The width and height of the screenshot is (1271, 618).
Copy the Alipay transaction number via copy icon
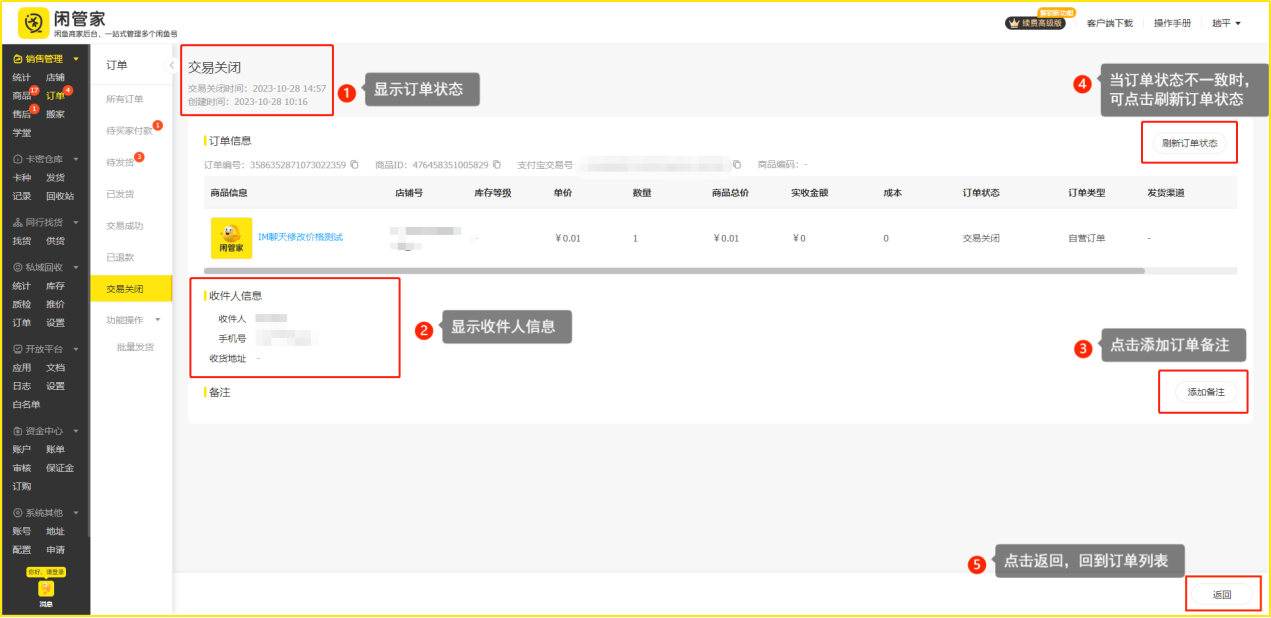pos(737,164)
